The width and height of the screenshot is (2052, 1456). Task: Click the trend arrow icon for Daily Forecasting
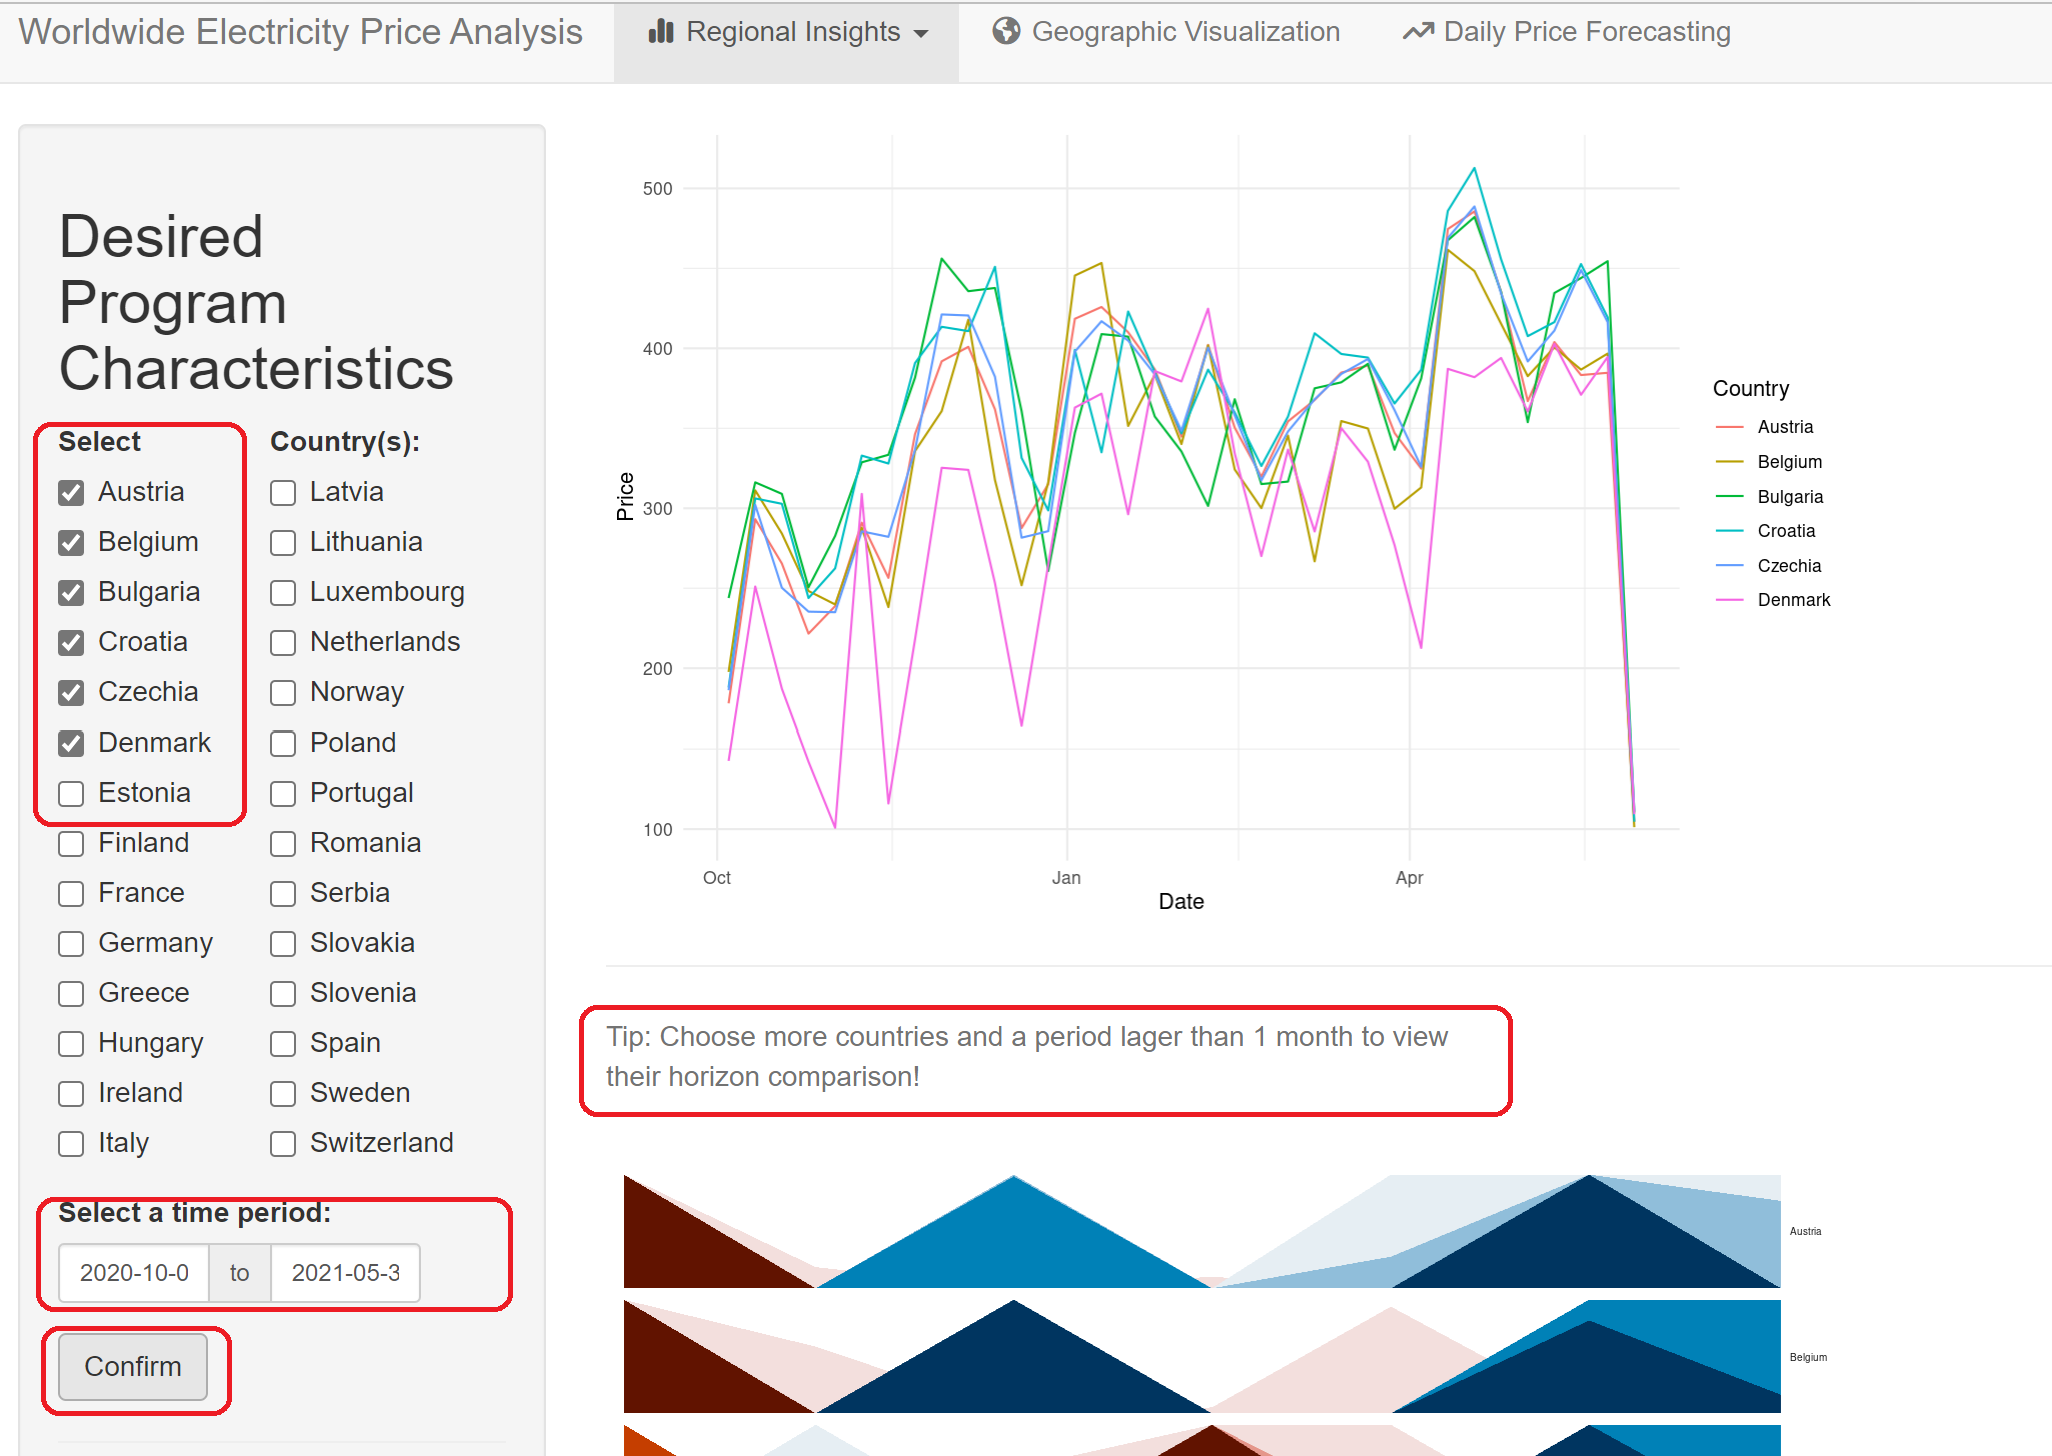coord(1417,32)
